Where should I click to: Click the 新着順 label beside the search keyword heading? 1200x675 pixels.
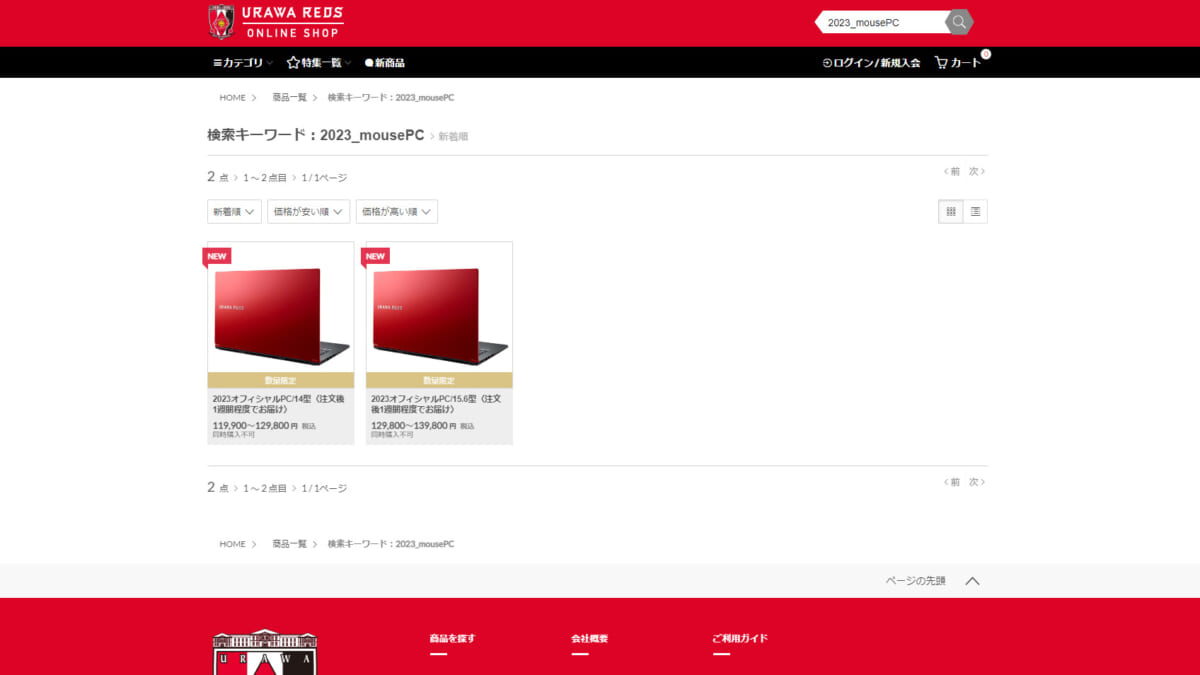tap(453, 136)
